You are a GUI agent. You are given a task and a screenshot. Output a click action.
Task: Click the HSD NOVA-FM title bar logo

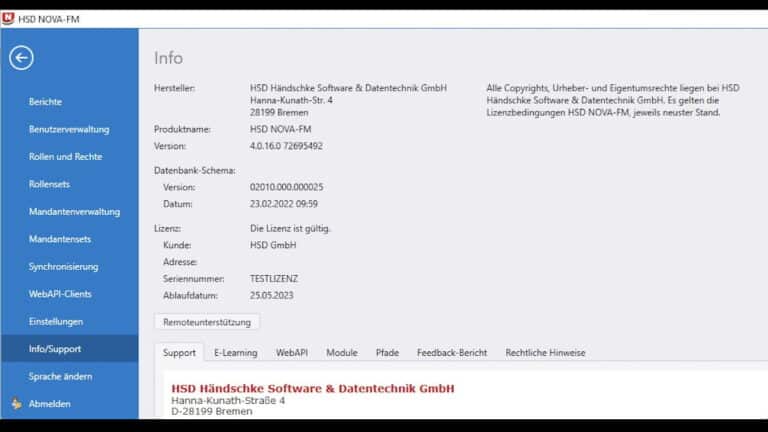(8, 18)
